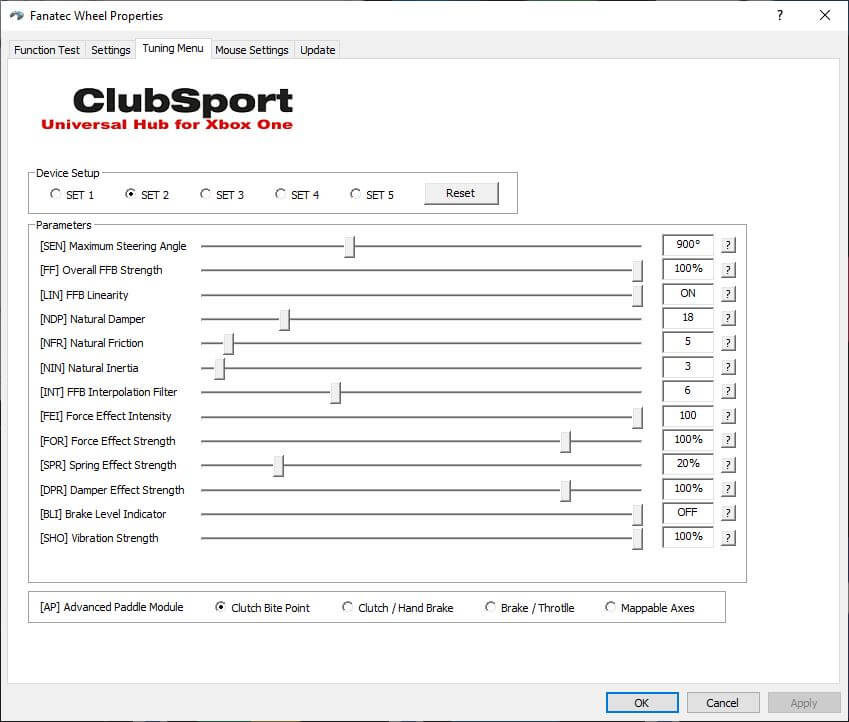The height and width of the screenshot is (722, 849).
Task: Click the Cancel button
Action: (722, 703)
